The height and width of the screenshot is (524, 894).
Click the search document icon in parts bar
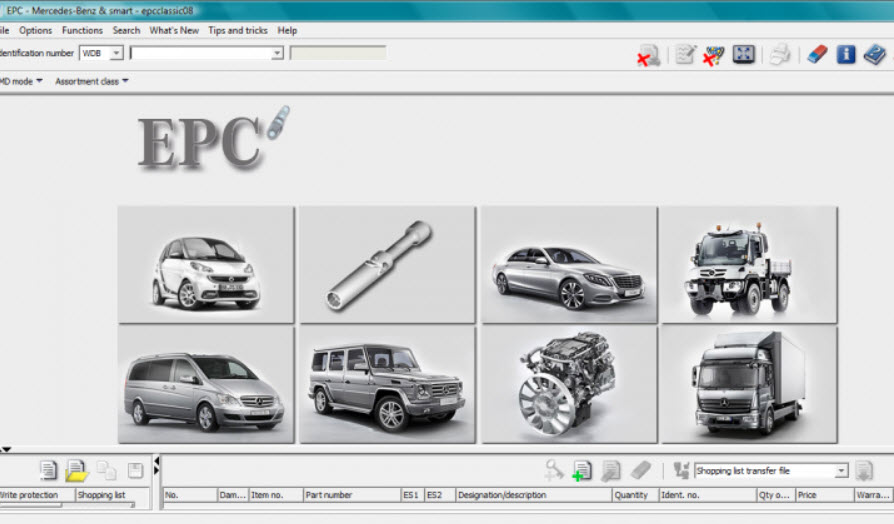click(610, 471)
